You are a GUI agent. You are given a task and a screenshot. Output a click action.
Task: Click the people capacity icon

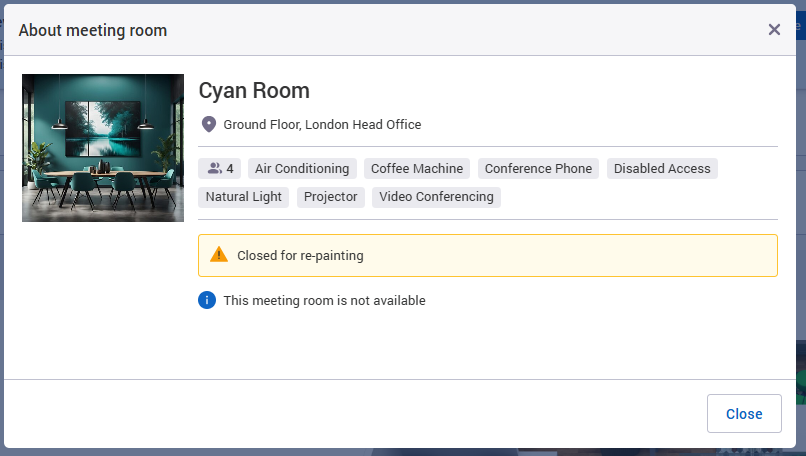tap(214, 169)
